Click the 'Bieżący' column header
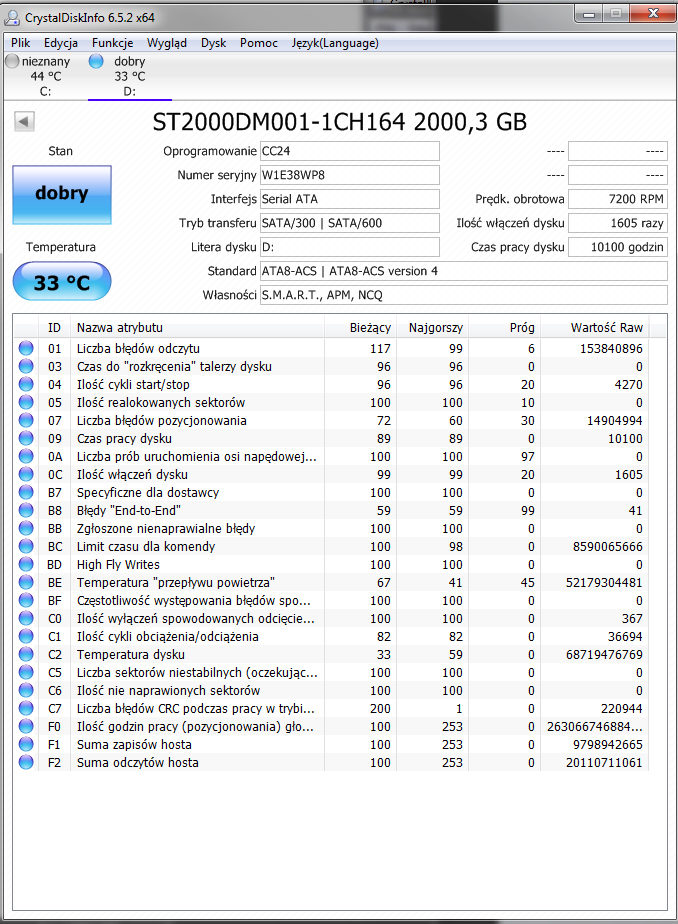The image size is (678, 924). coord(360,328)
